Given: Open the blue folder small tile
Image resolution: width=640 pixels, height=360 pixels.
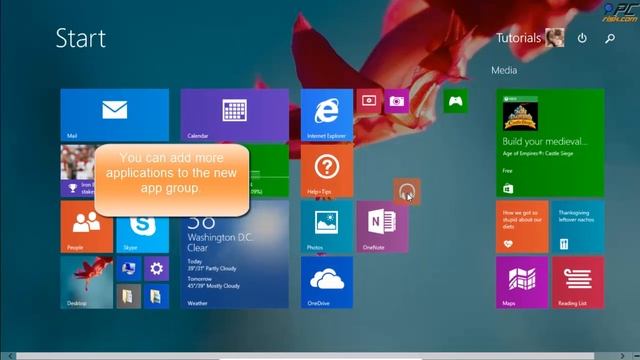Looking at the screenshot, I should coord(156,296).
